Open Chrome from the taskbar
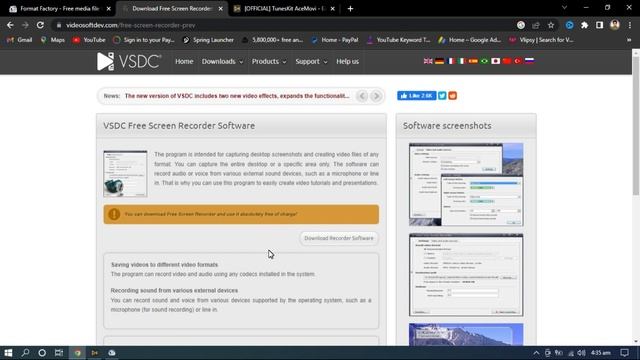Viewport: 640px width, 360px height. point(77,353)
